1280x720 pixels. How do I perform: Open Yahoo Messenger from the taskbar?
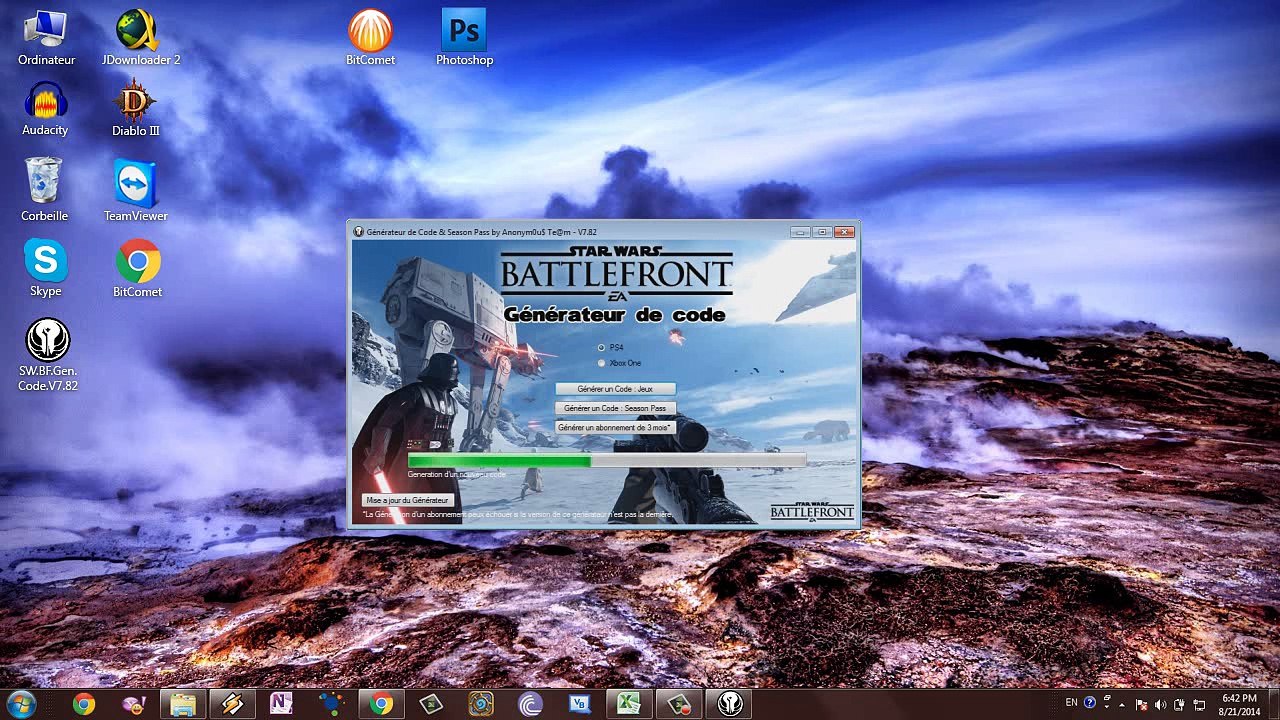133,704
